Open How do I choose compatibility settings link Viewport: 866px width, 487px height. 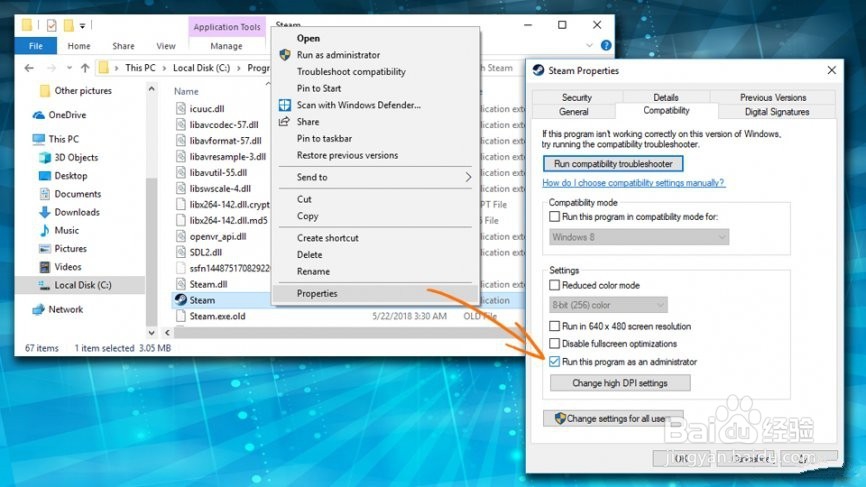tap(633, 183)
